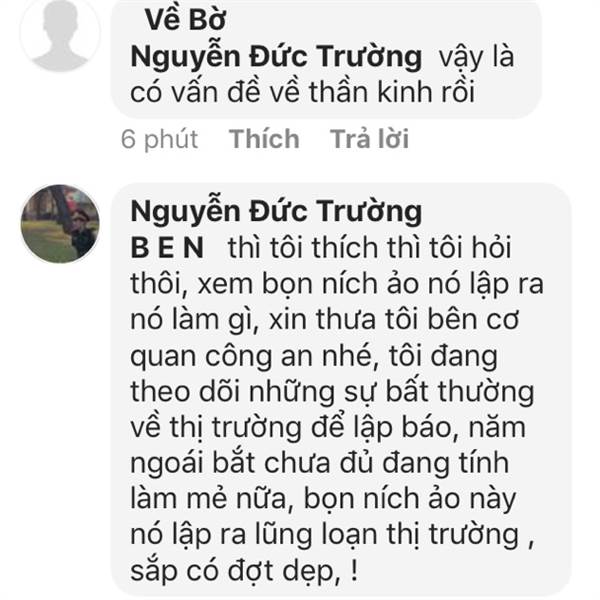Viewport: 600px width, 600px height.
Task: Click the line 'theo dõi những sự bất thường'
Action: tap(332, 392)
